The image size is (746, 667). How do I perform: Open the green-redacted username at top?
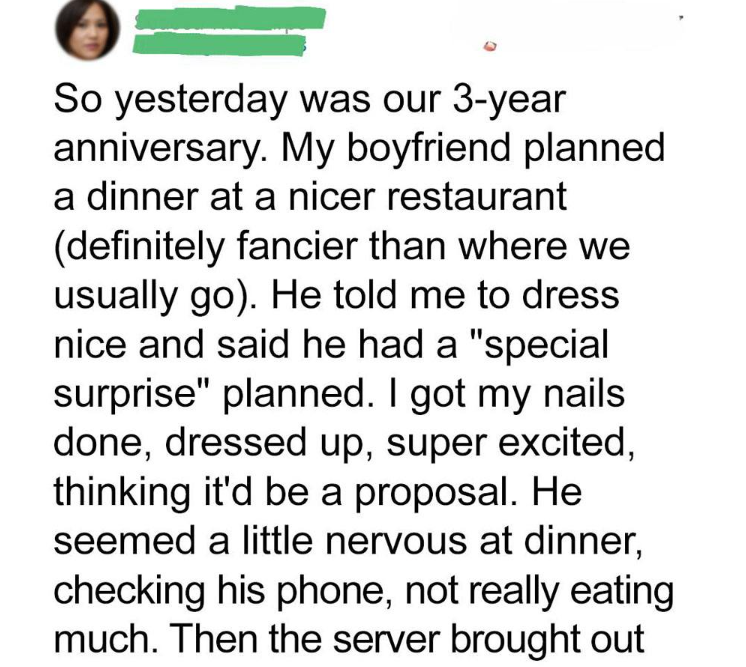pyautogui.click(x=229, y=18)
